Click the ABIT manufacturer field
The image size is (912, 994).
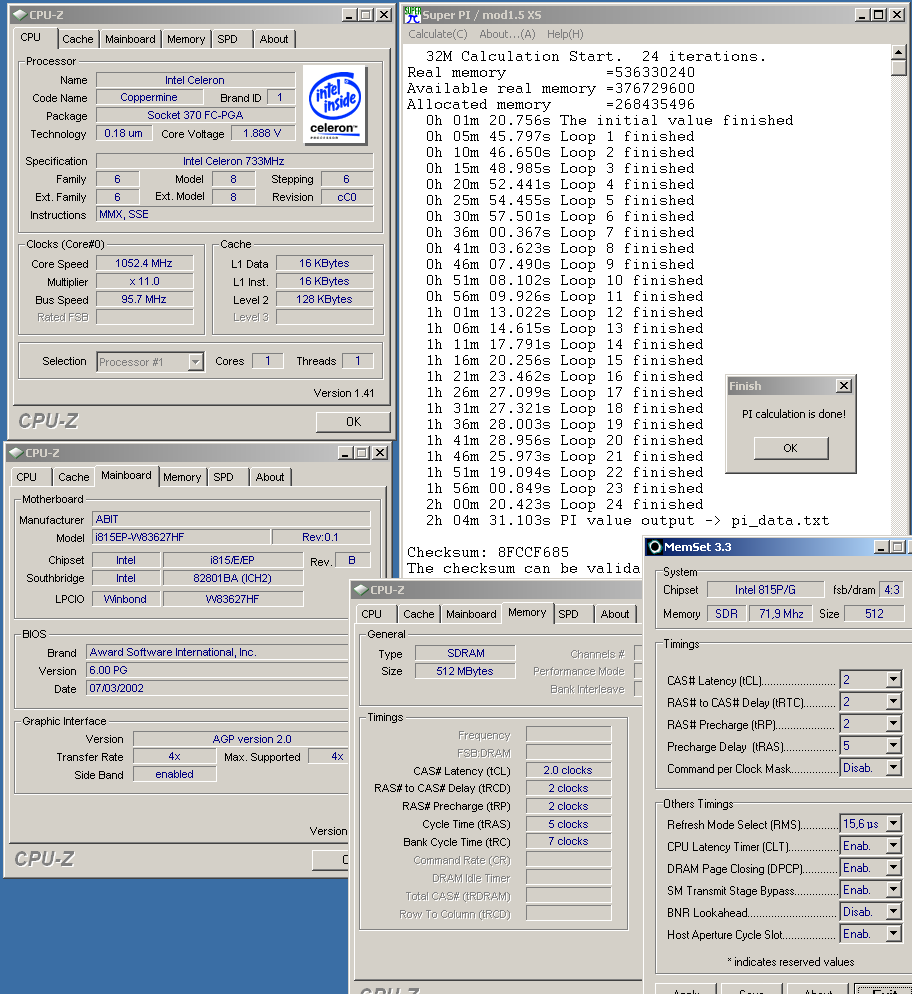click(231, 519)
